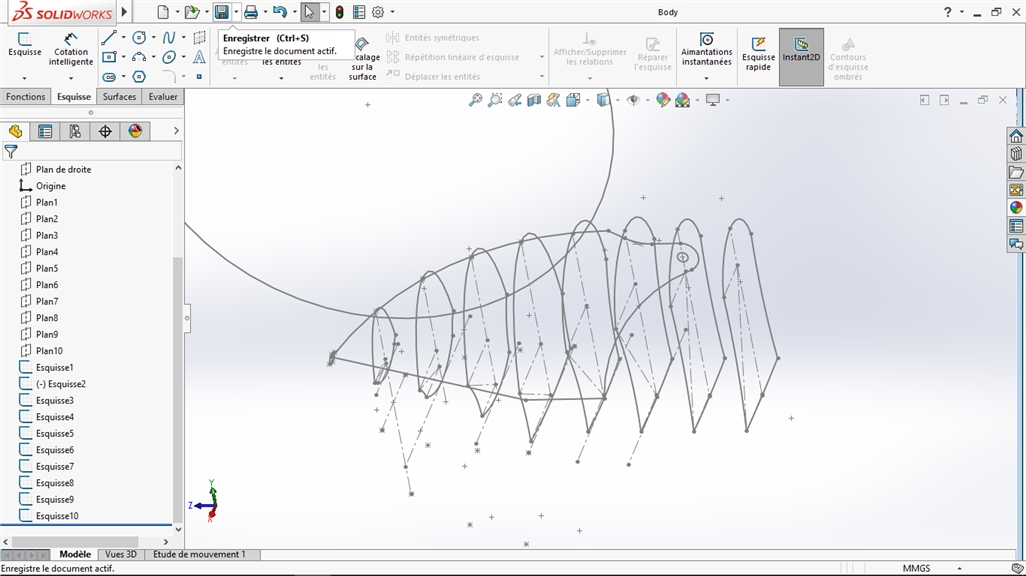
Task: Click the Rebuild traffic light icon
Action: click(x=340, y=12)
